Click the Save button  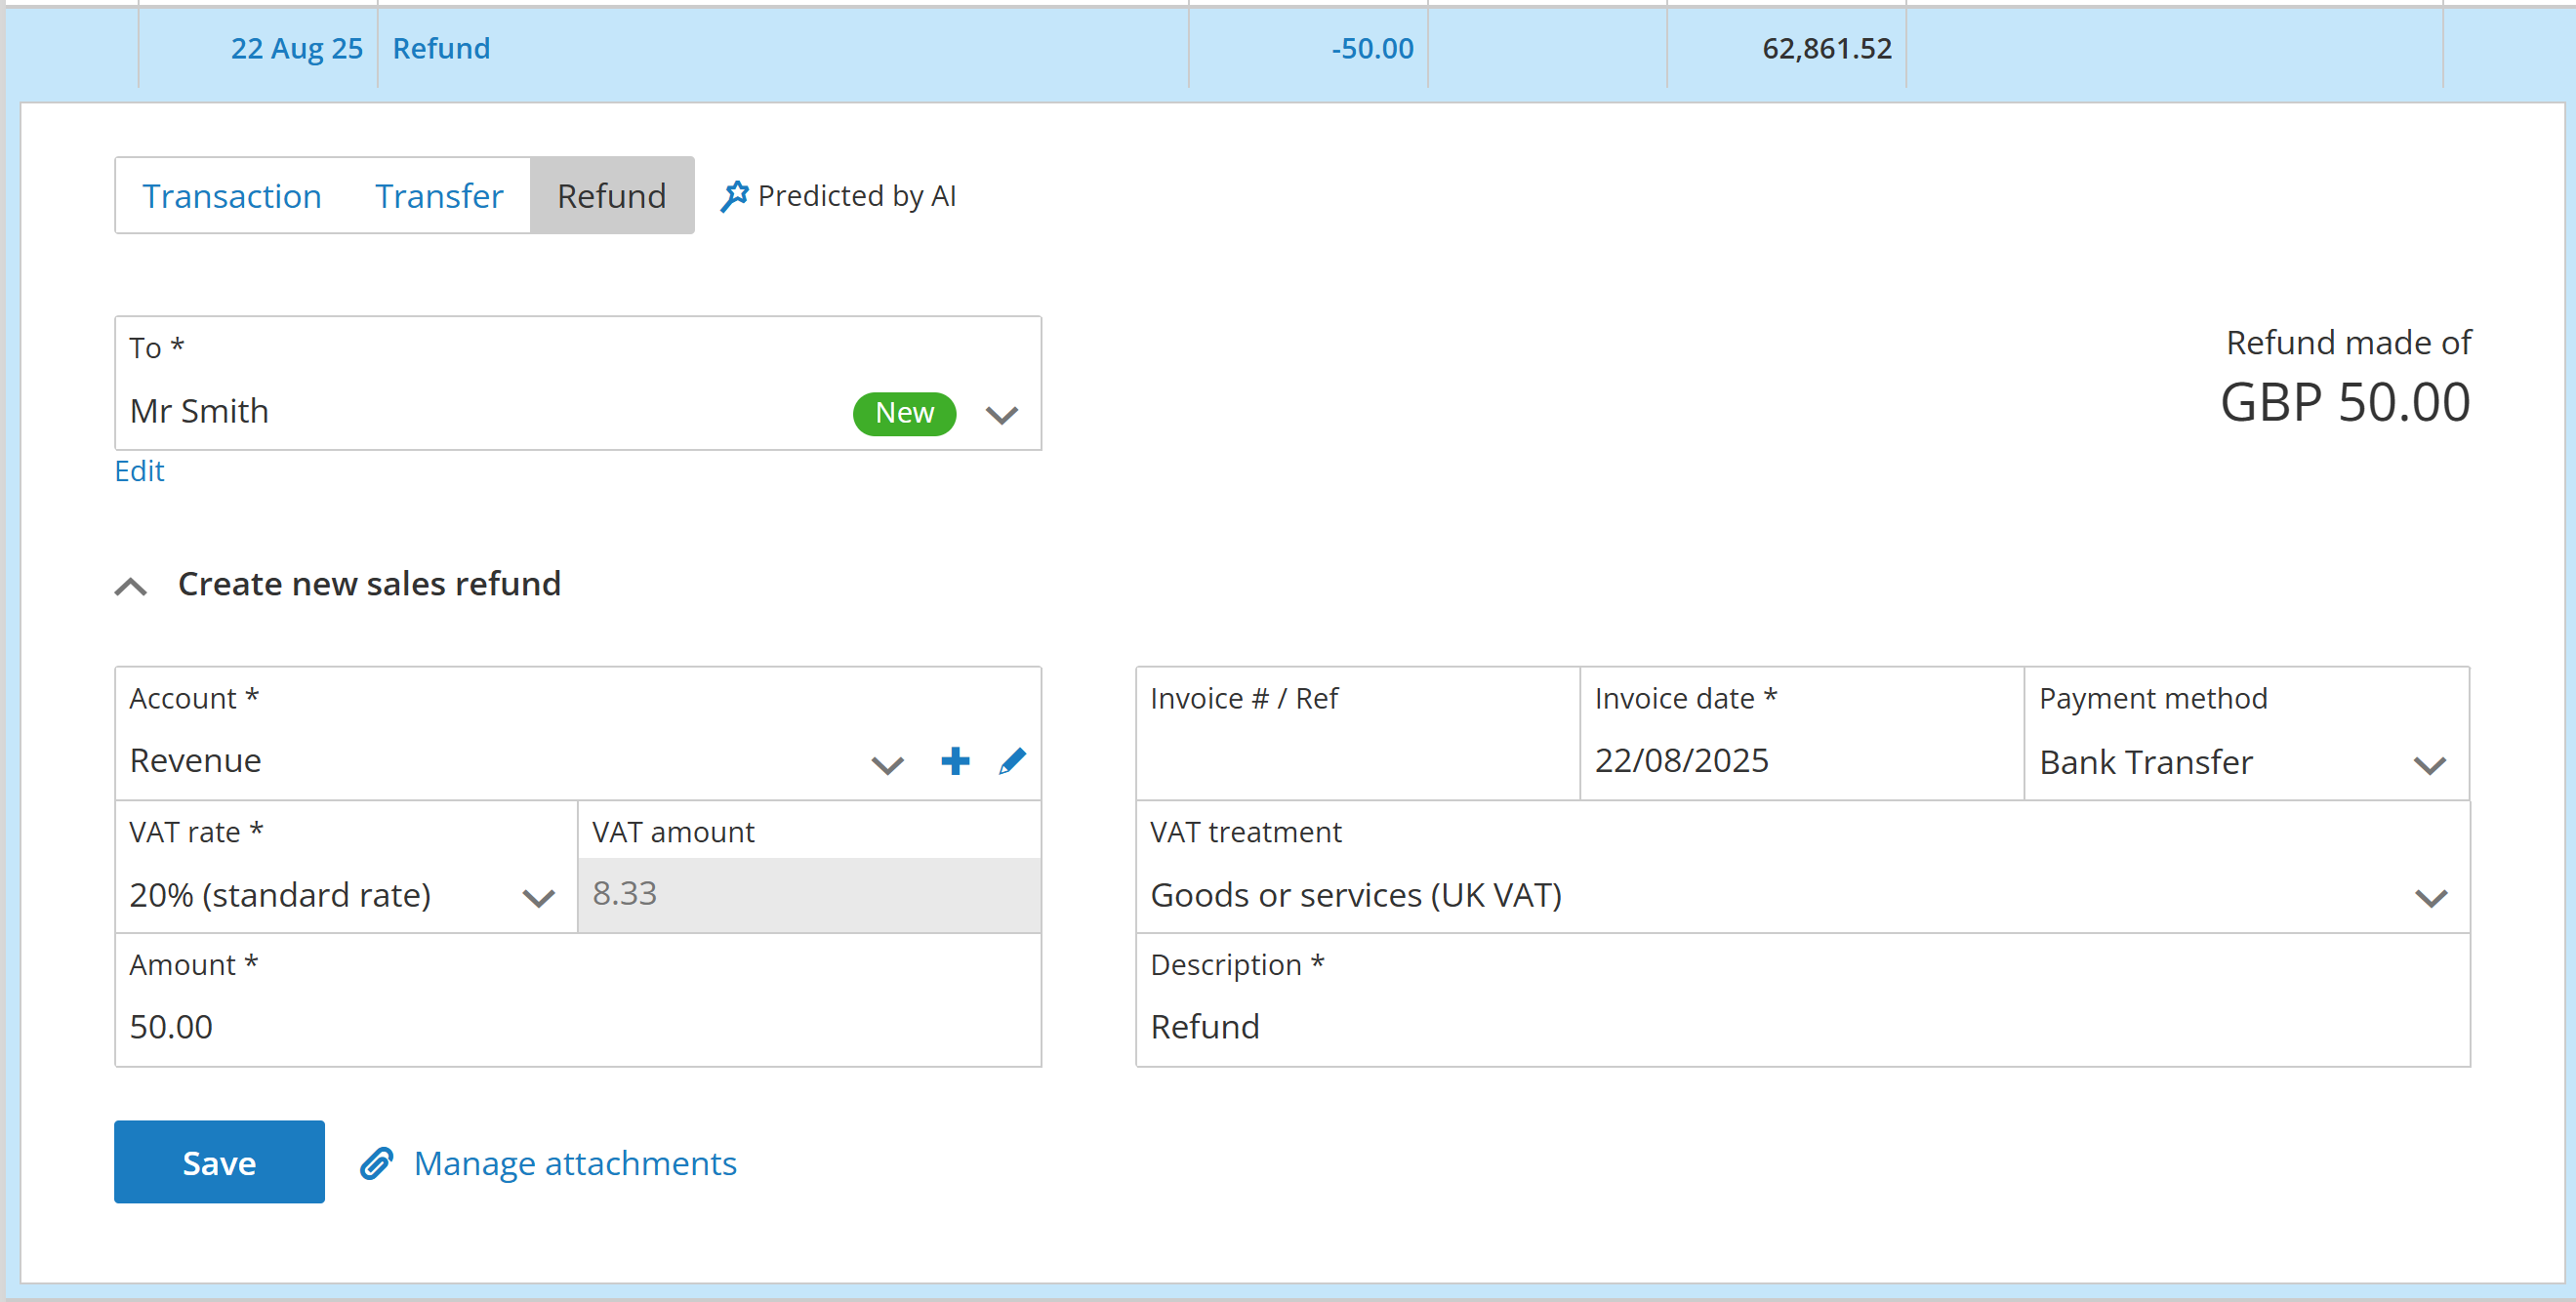click(219, 1162)
